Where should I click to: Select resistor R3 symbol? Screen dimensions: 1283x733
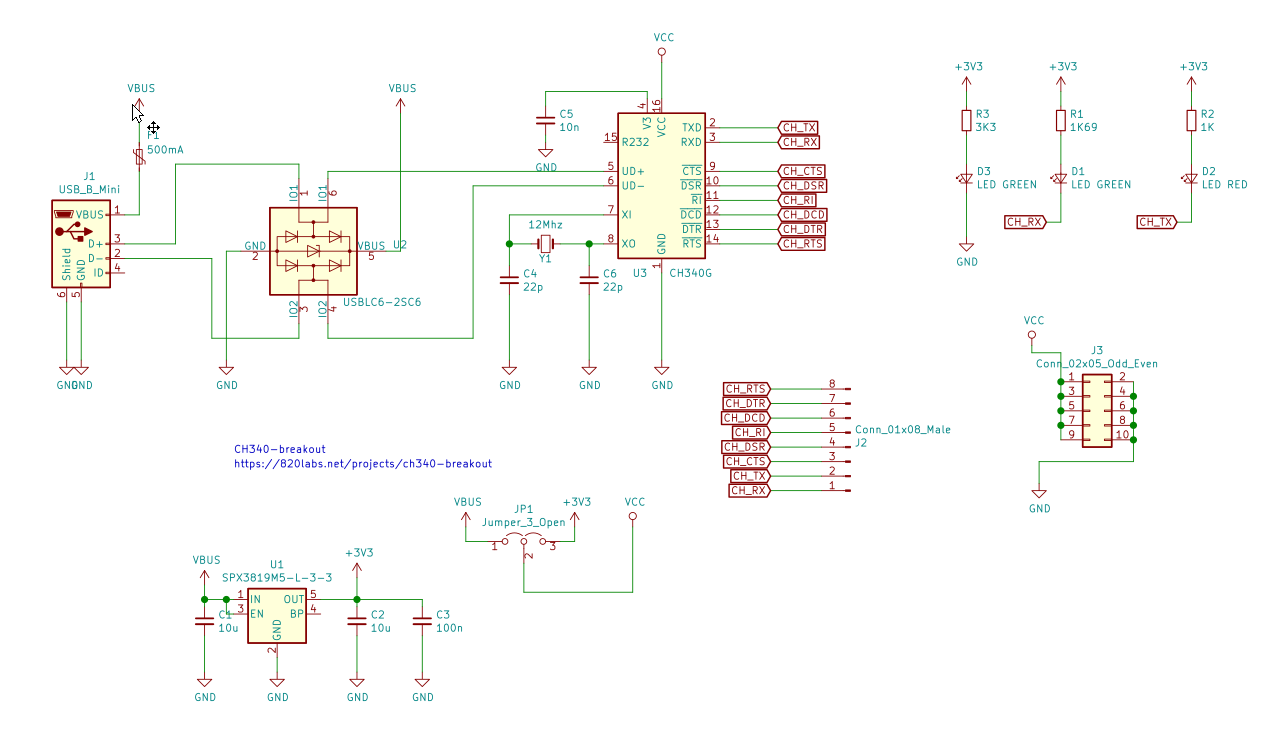coord(966,120)
